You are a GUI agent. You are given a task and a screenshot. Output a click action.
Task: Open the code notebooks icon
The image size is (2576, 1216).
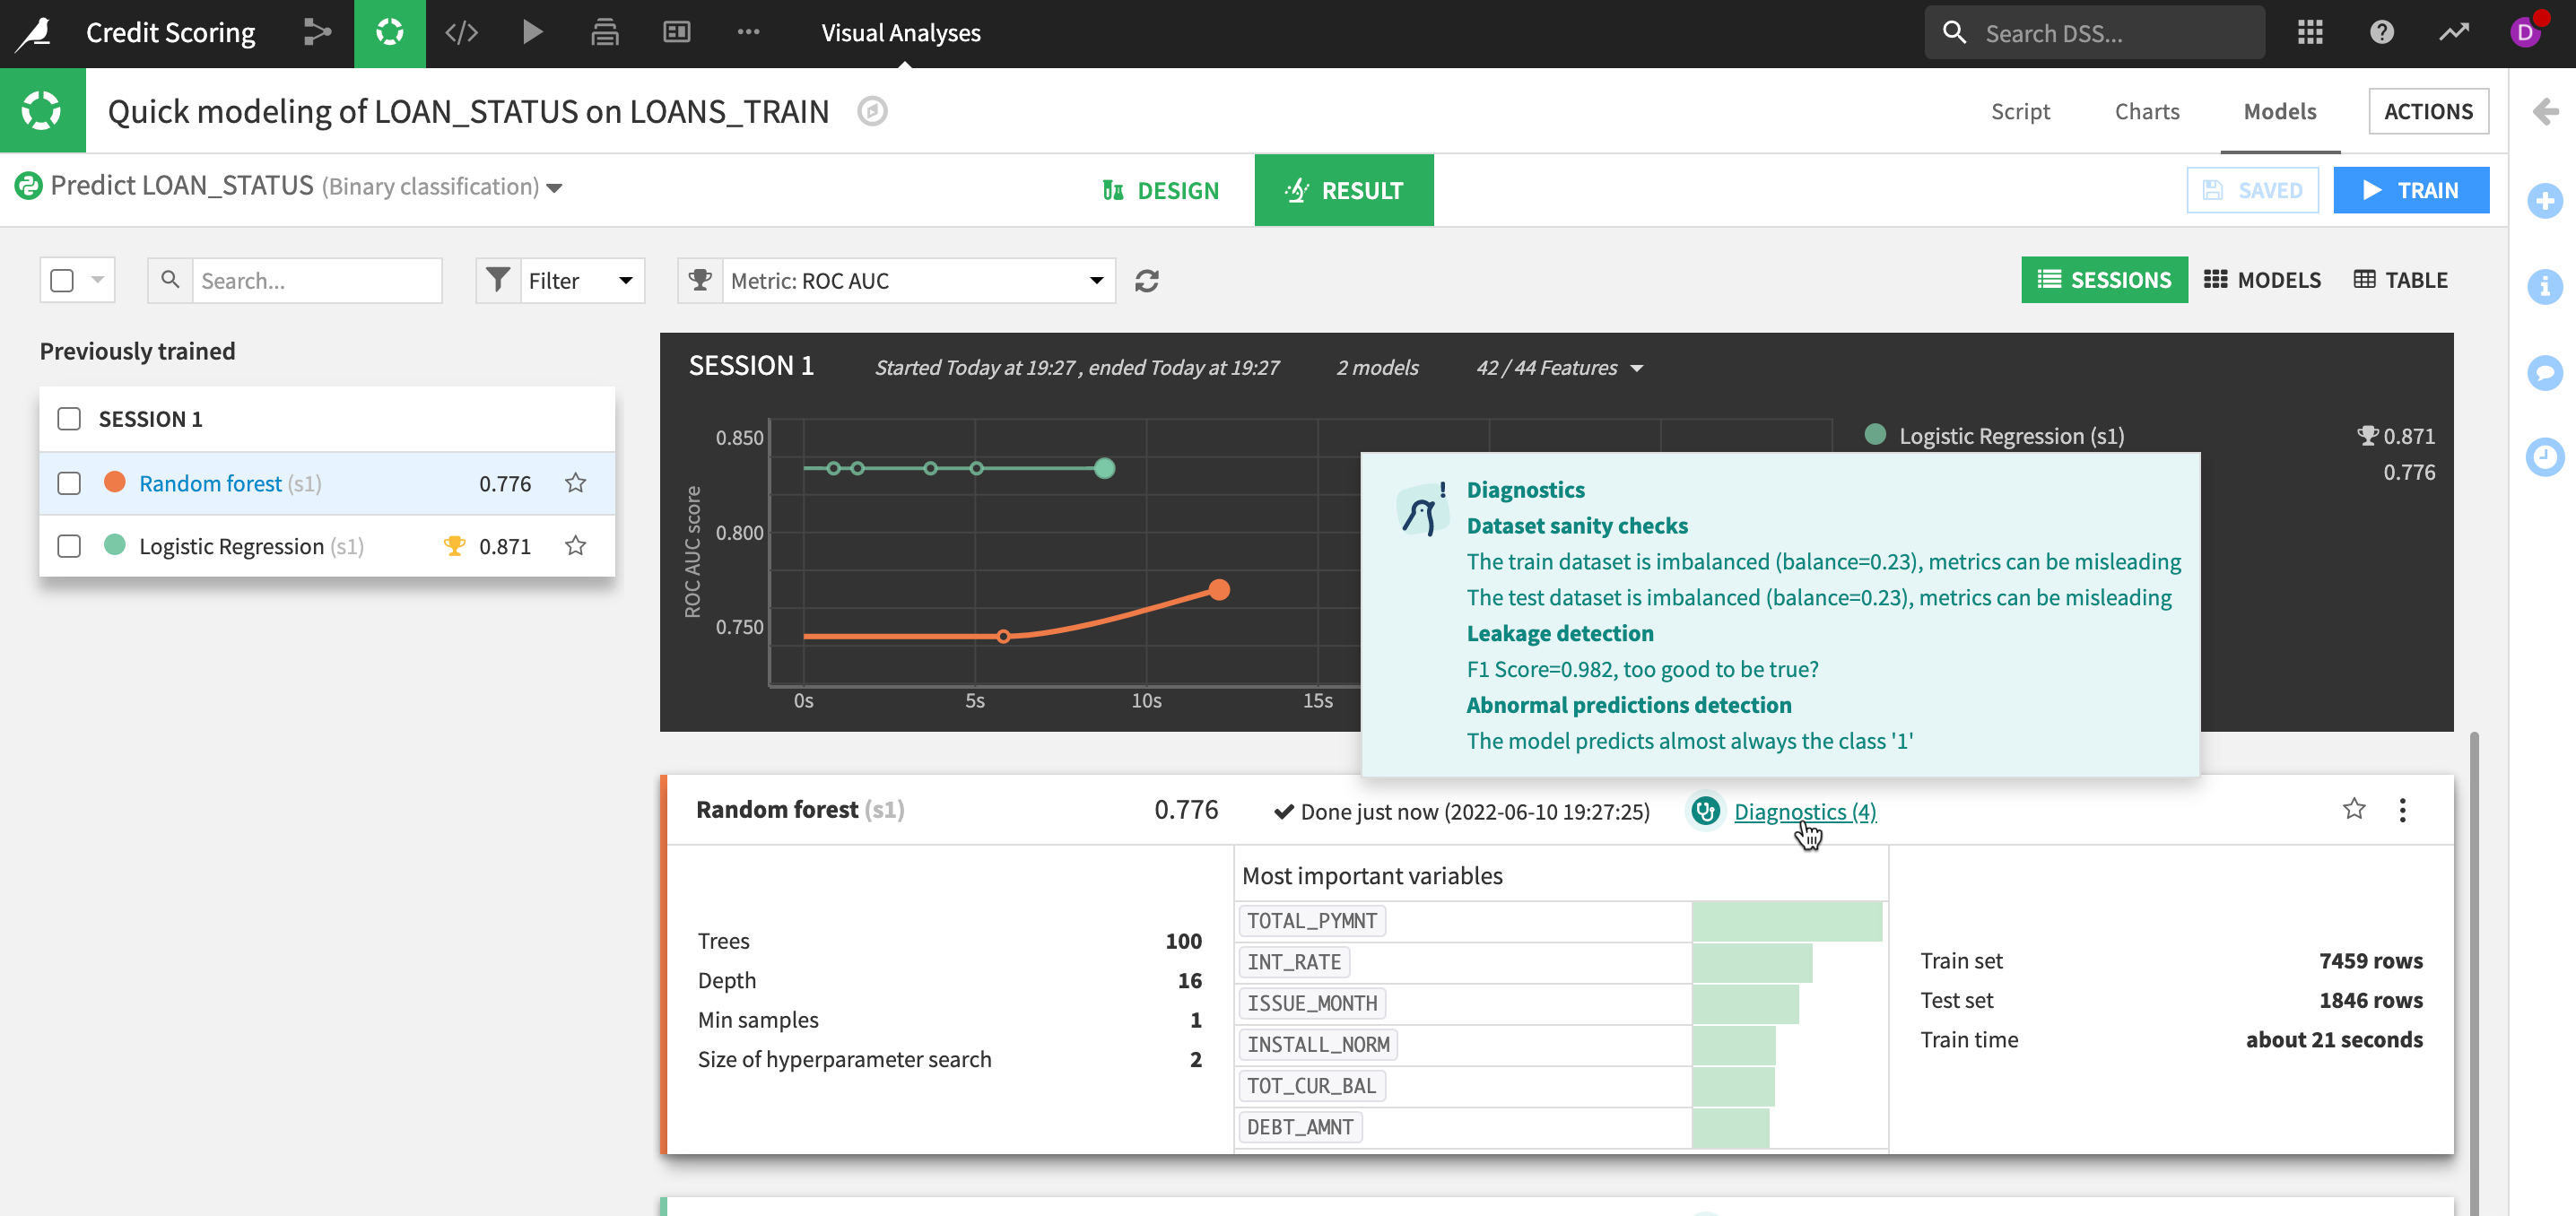[461, 33]
